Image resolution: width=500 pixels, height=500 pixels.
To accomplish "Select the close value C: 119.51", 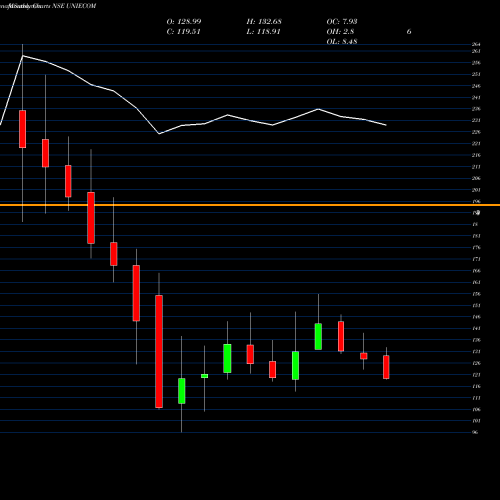I will (183, 31).
